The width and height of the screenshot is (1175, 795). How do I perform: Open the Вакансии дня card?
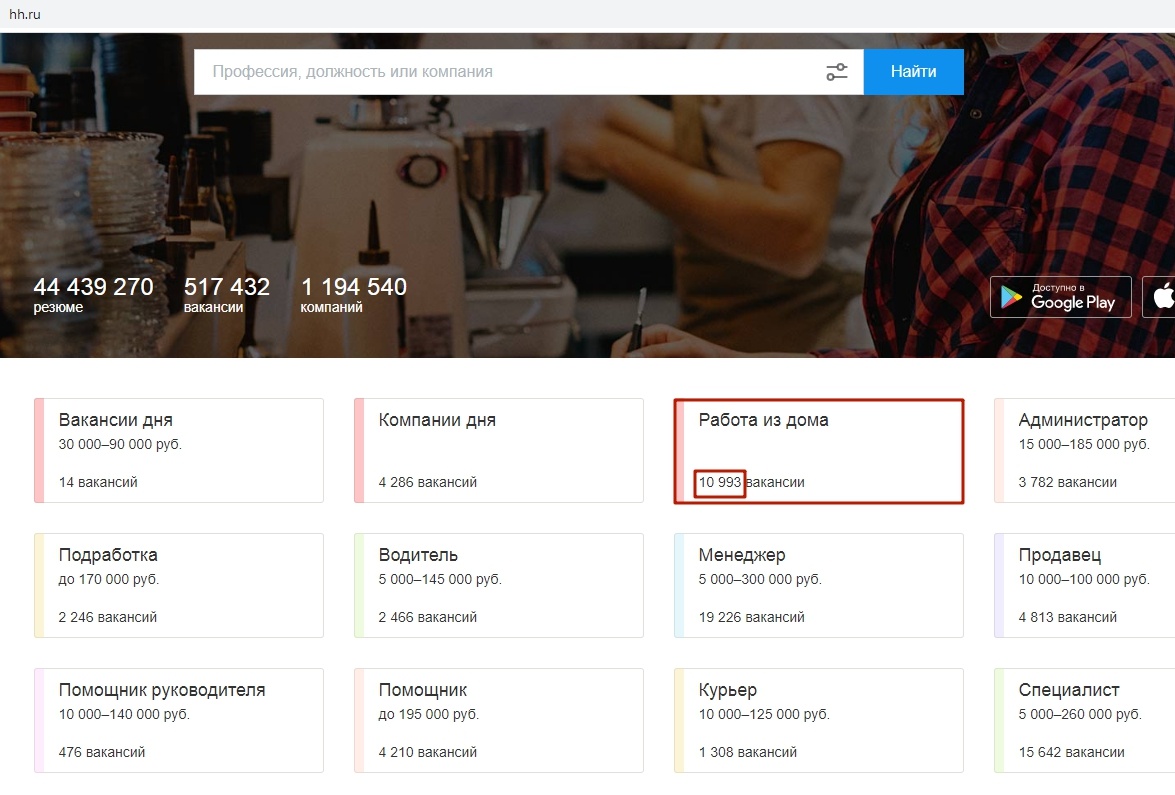[x=179, y=450]
